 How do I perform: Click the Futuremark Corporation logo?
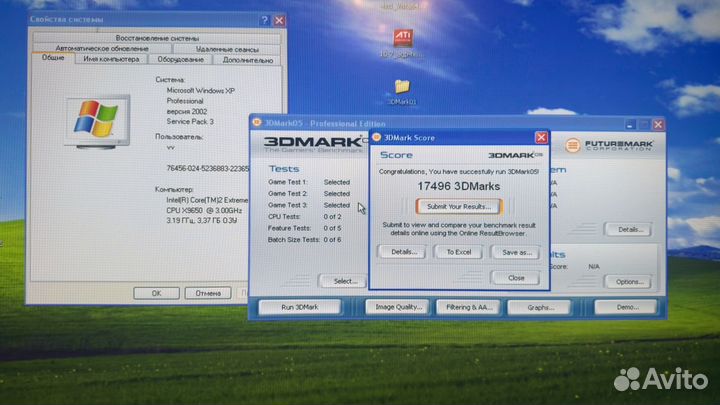(609, 146)
